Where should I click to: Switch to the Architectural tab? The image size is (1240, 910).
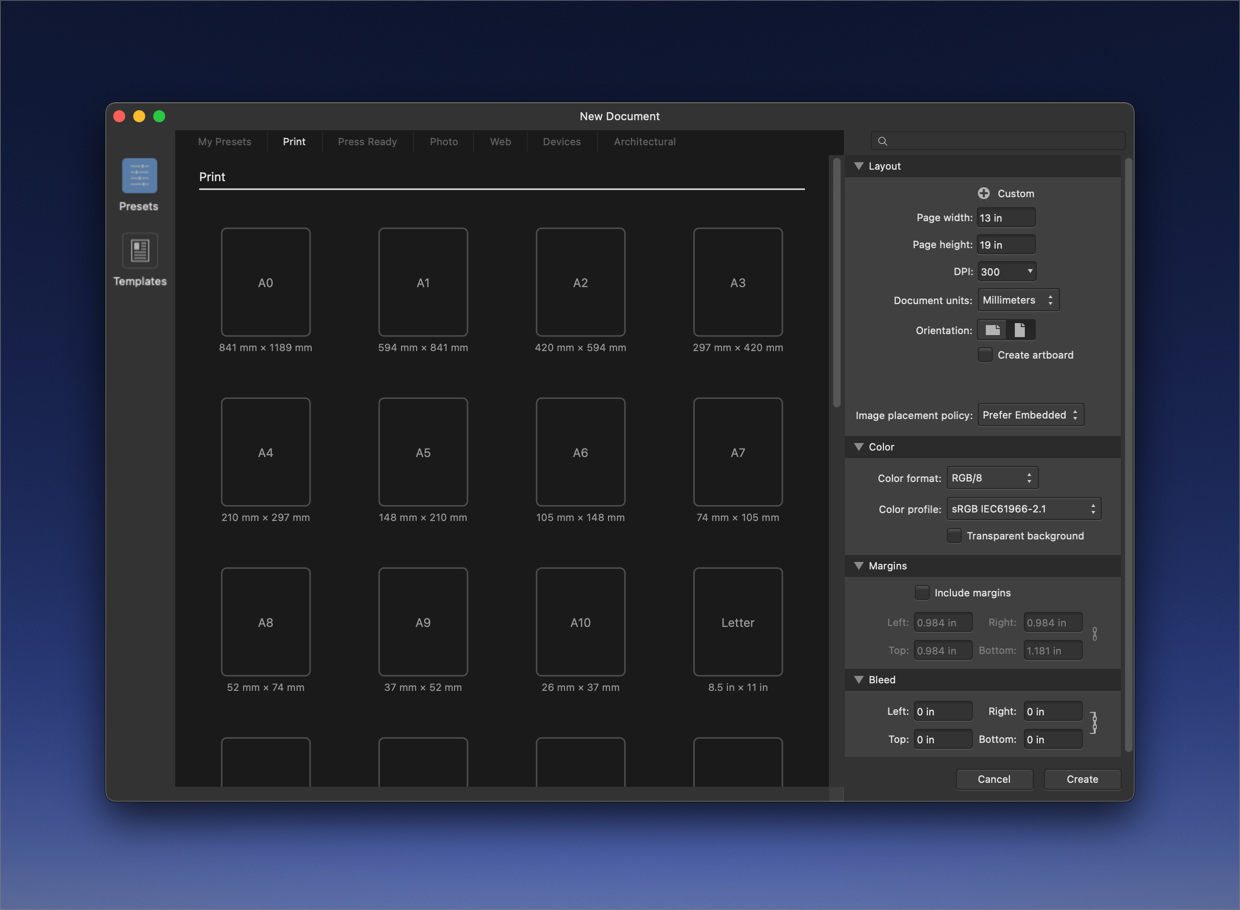click(x=644, y=142)
